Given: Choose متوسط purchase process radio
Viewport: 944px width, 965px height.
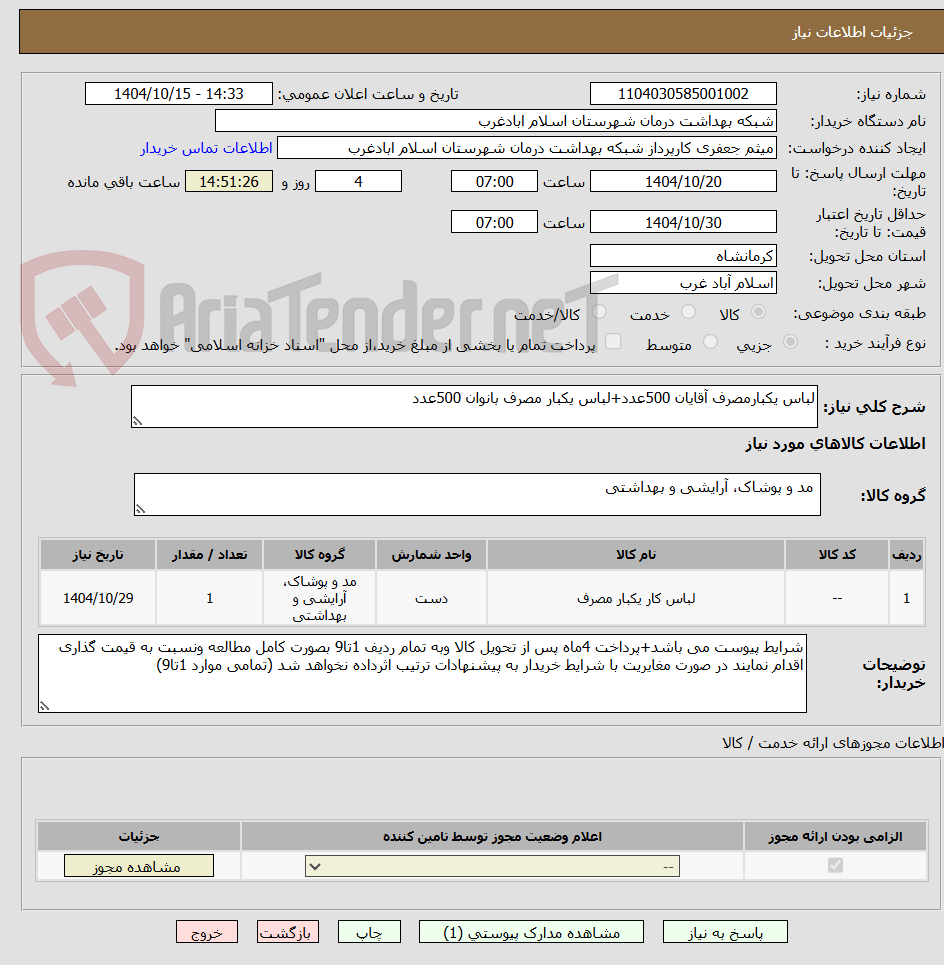Looking at the screenshot, I should click(x=710, y=342).
